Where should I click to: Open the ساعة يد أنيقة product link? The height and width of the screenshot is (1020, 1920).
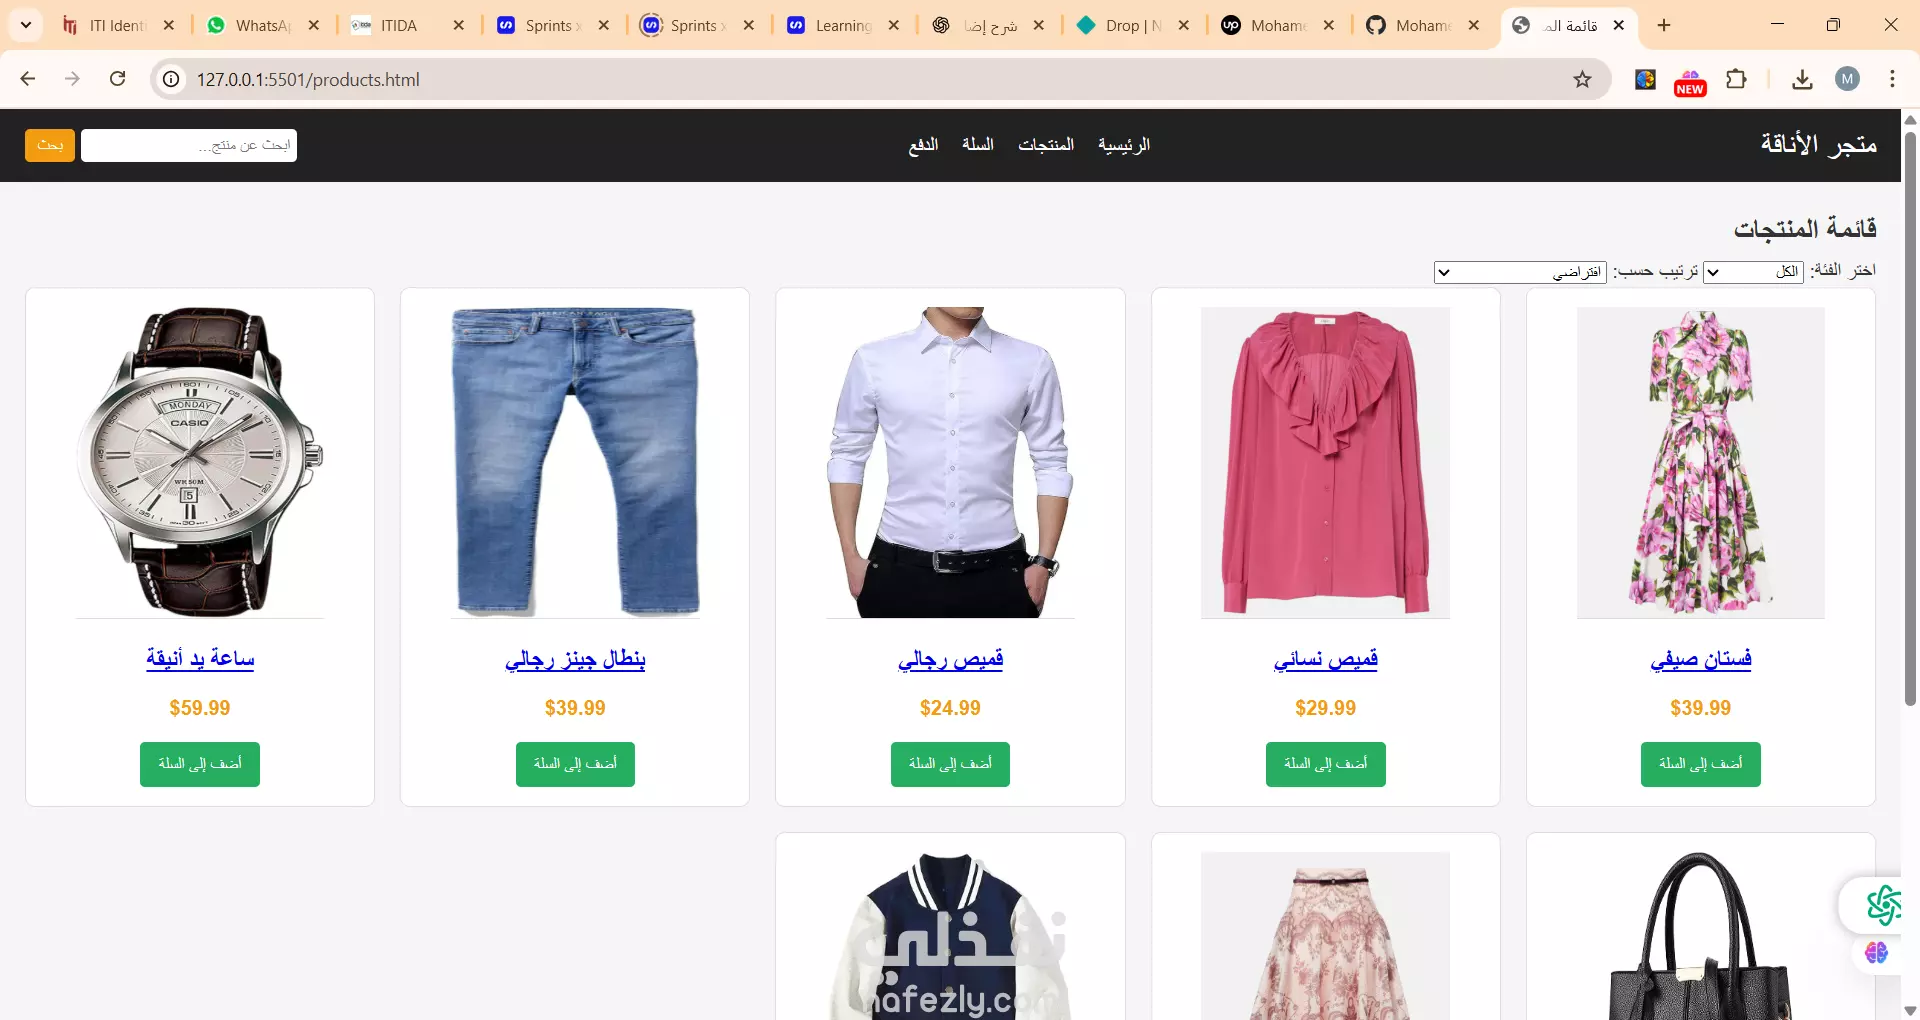point(200,659)
